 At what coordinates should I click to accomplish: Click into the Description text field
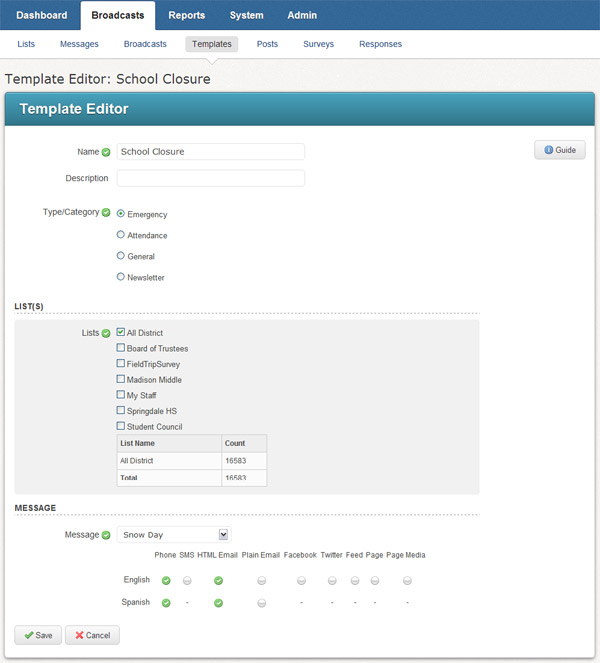(210, 178)
